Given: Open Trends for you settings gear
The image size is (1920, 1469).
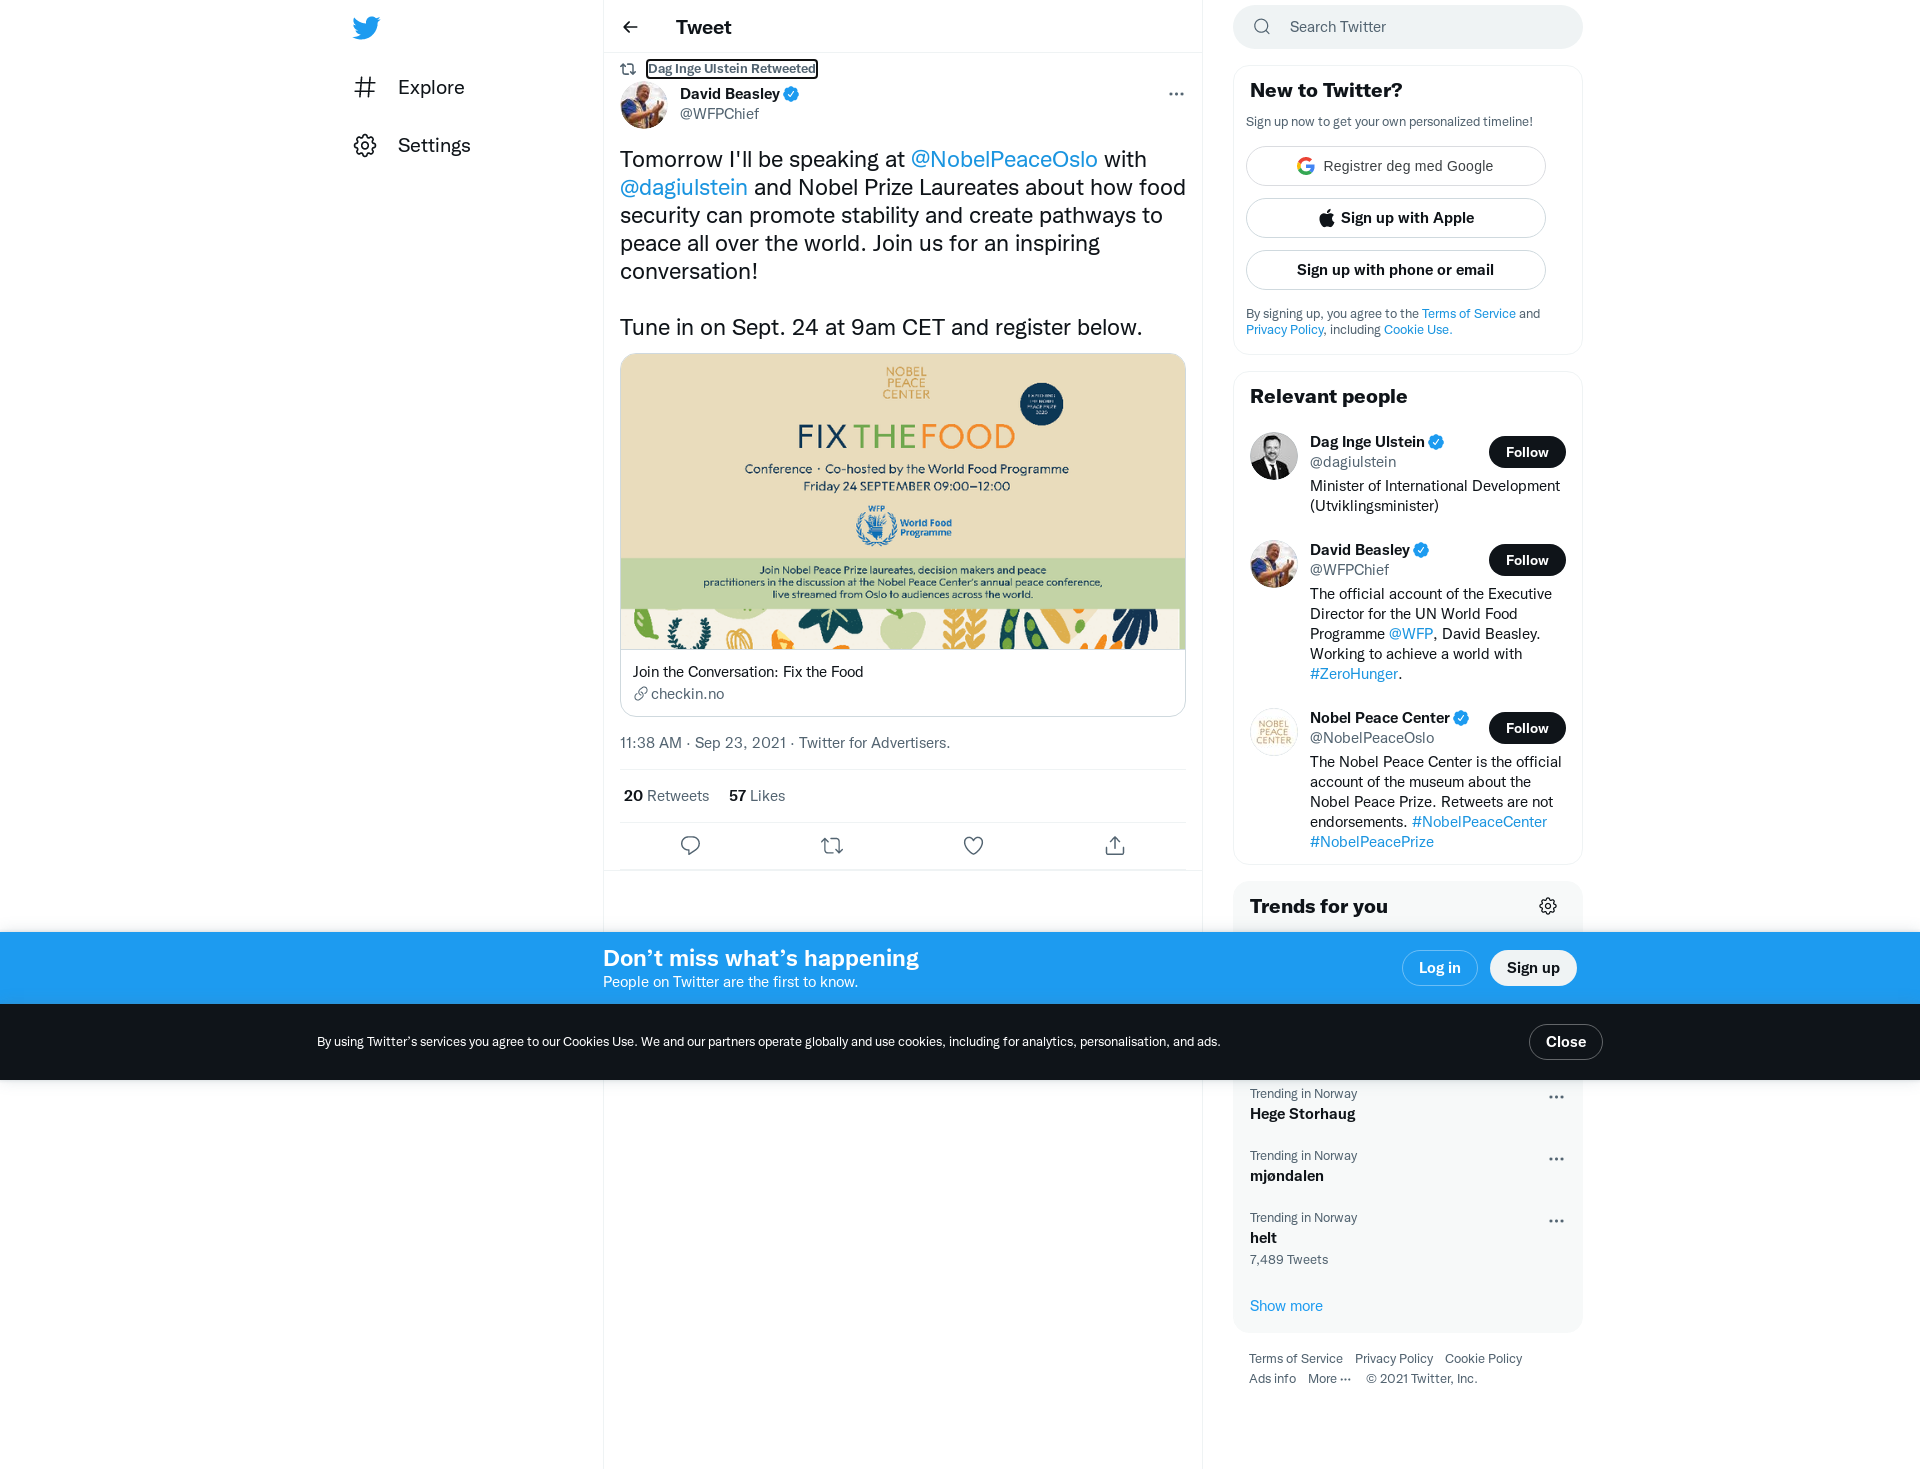Looking at the screenshot, I should coord(1548,906).
